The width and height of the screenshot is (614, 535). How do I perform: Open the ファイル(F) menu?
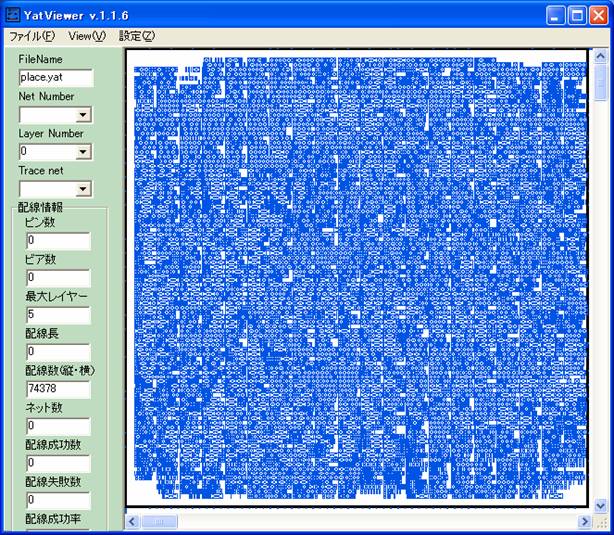pyautogui.click(x=32, y=36)
